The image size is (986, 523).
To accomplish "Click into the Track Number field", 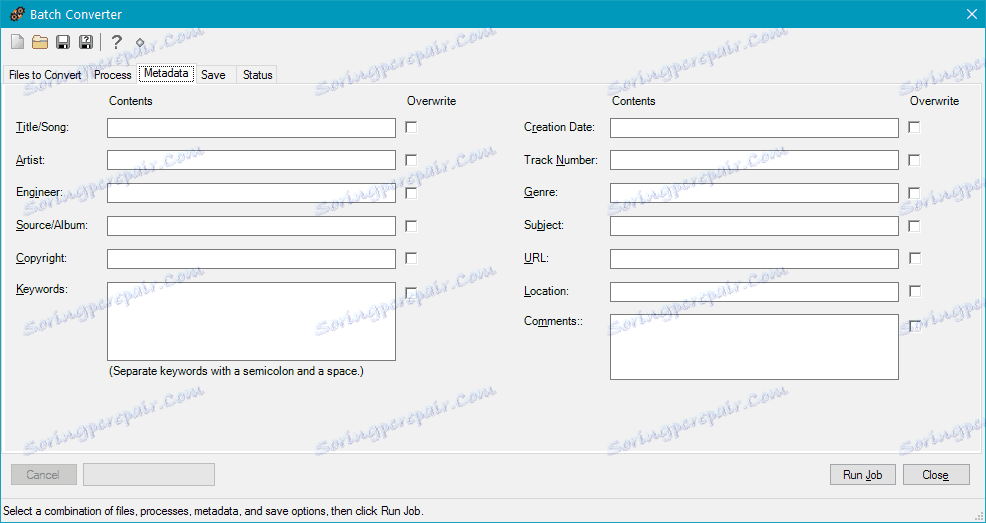I will tap(754, 160).
